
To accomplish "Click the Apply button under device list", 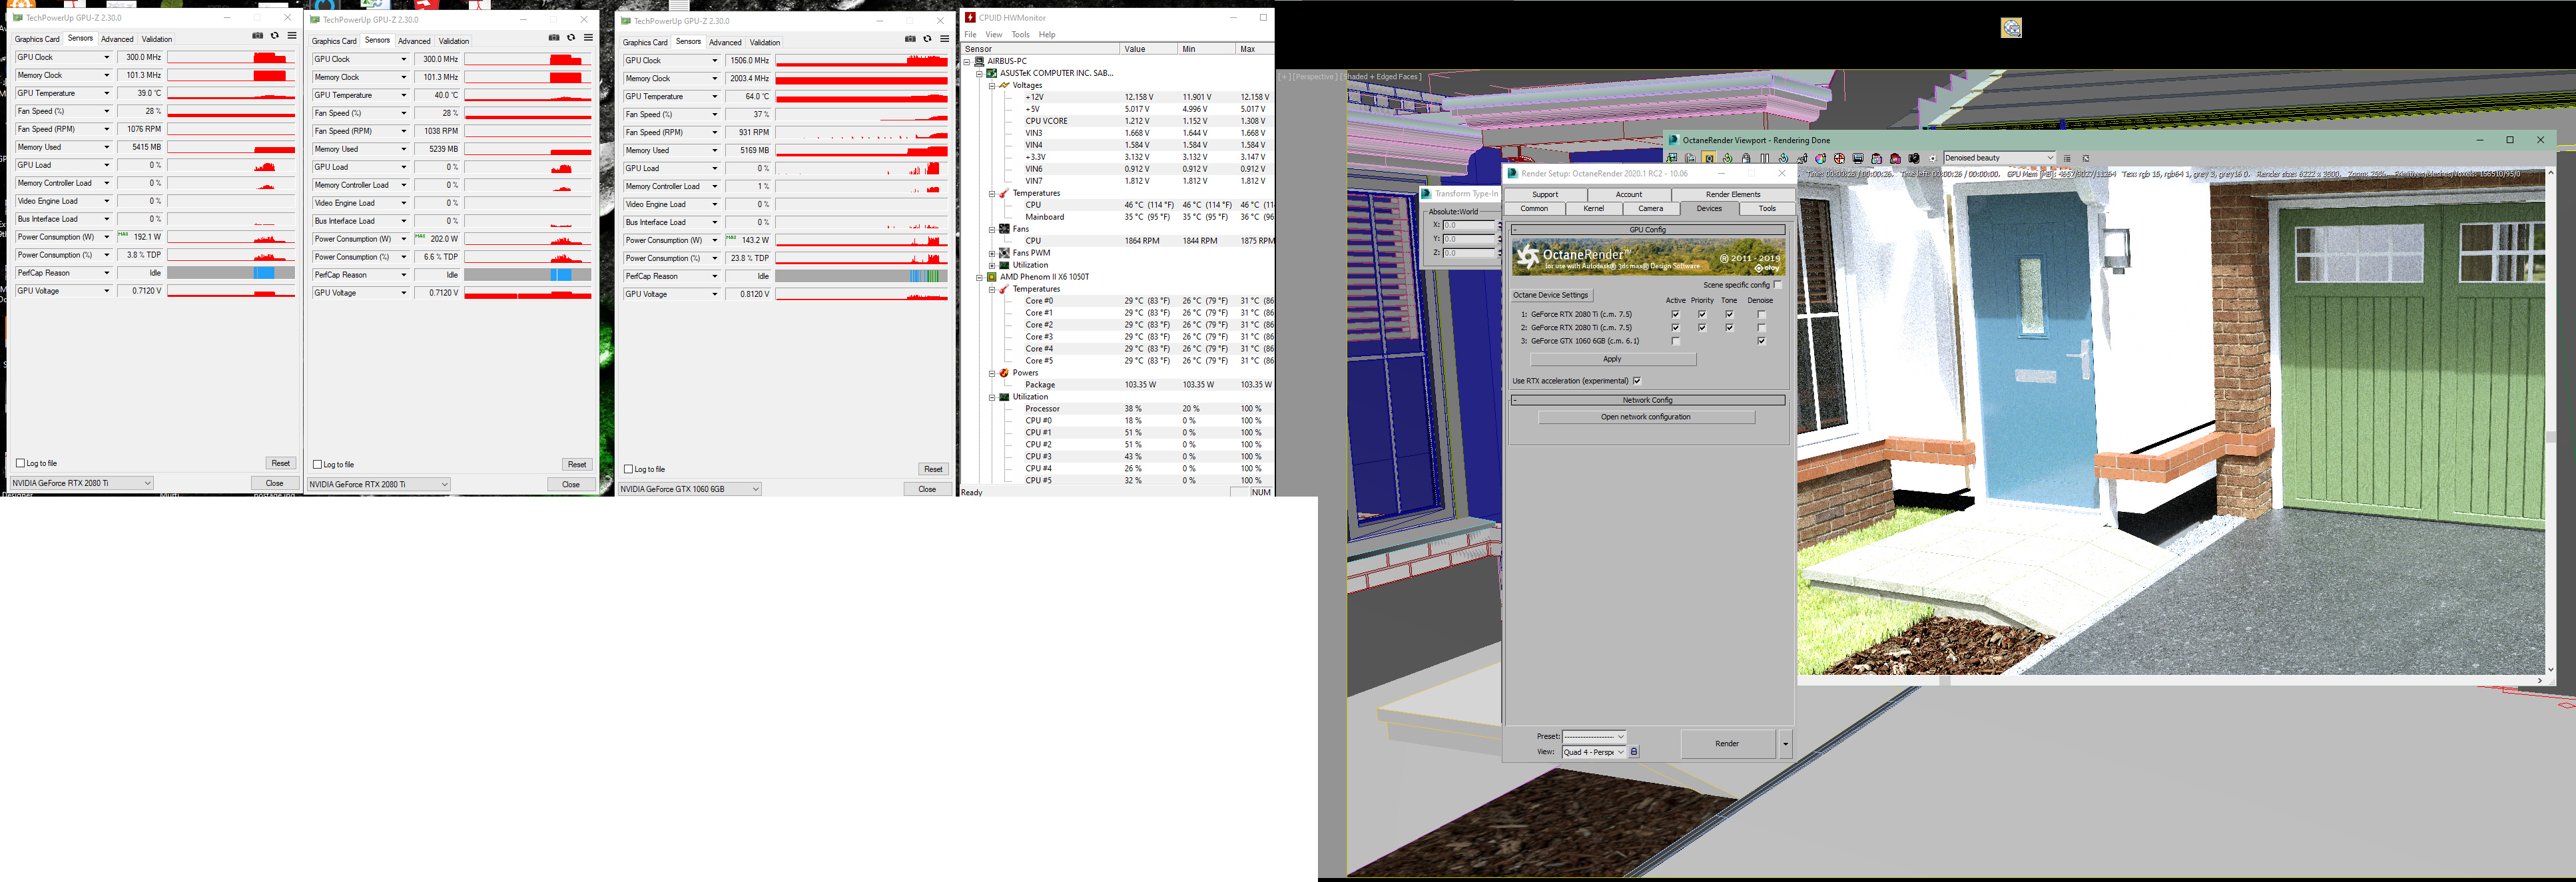I will 1612,359.
